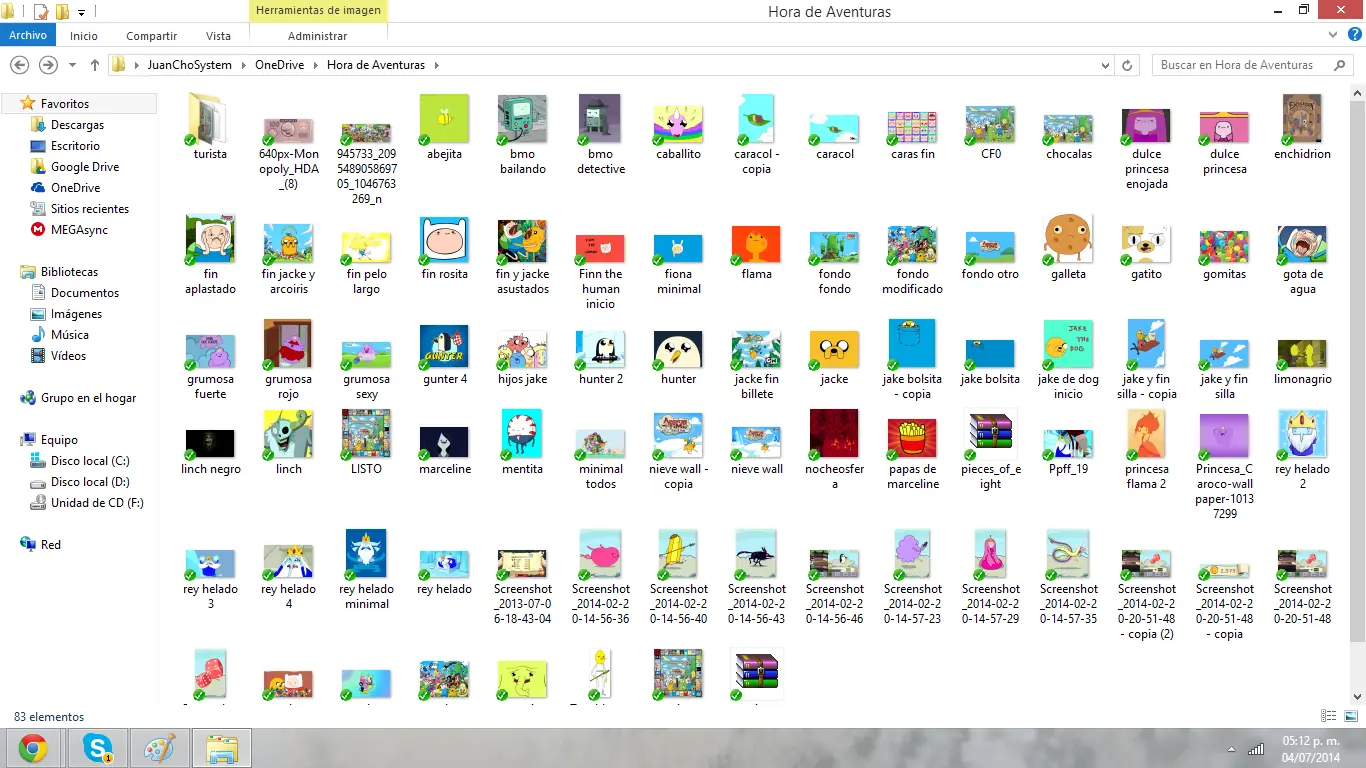Click the scrollbar down arrow in file list

click(1357, 696)
